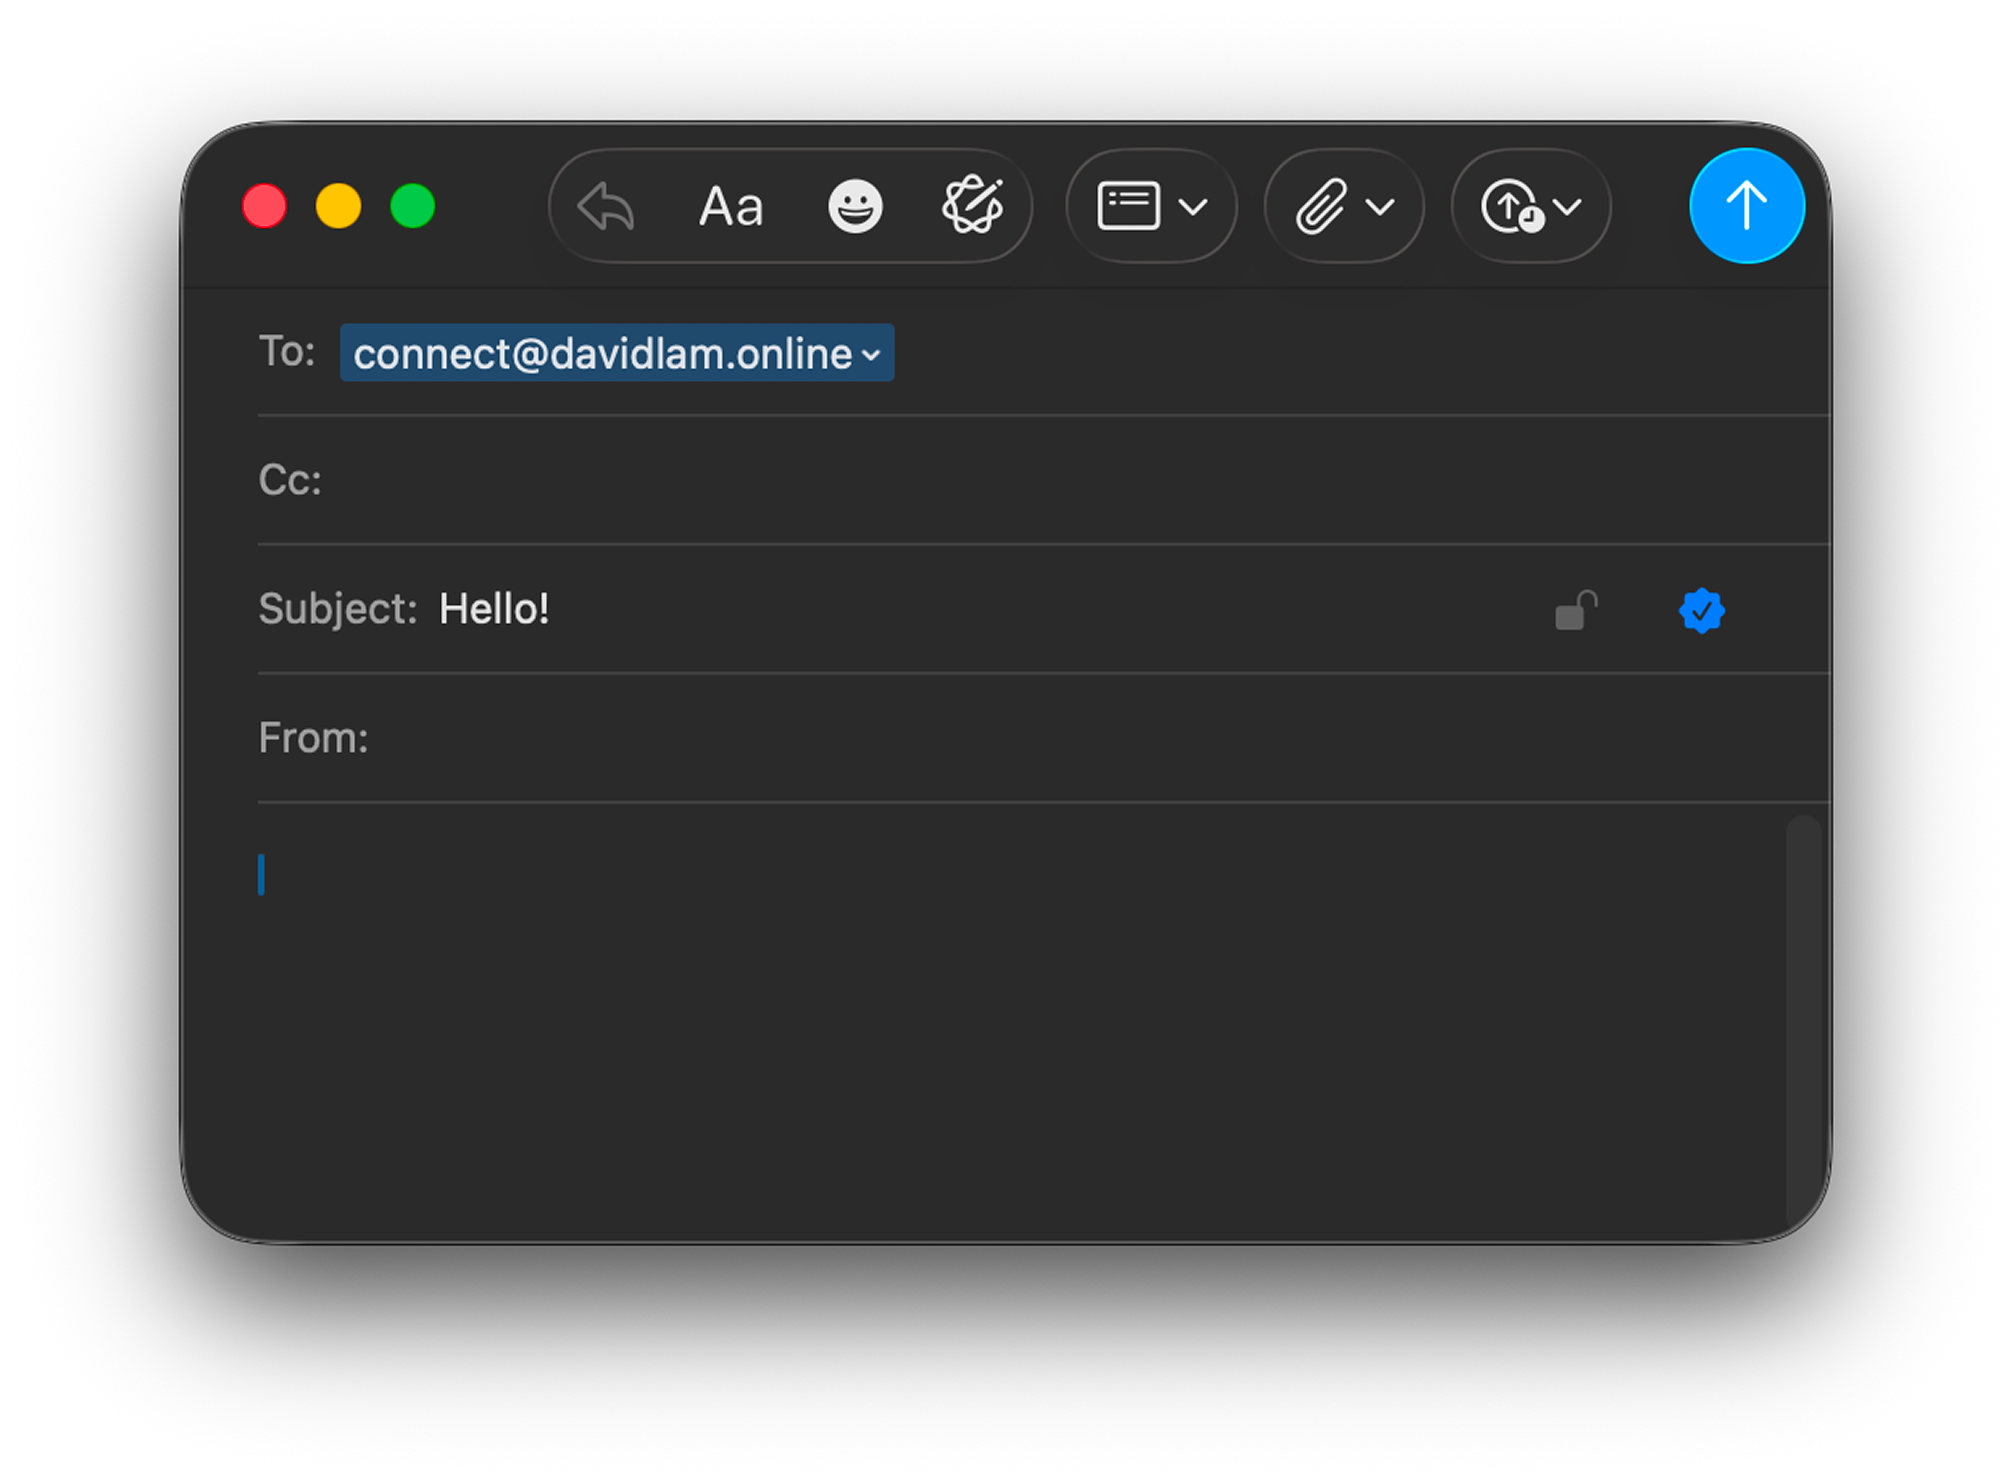Send the message with blue arrow
Image resolution: width=2012 pixels, height=1482 pixels.
click(1746, 206)
